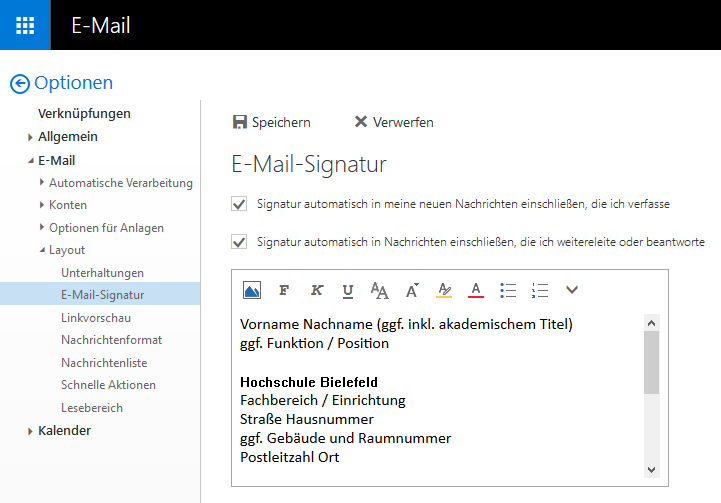Screen dimensions: 721x503
Task: Open Verknüpfungen settings
Action: pyautogui.click(x=84, y=114)
